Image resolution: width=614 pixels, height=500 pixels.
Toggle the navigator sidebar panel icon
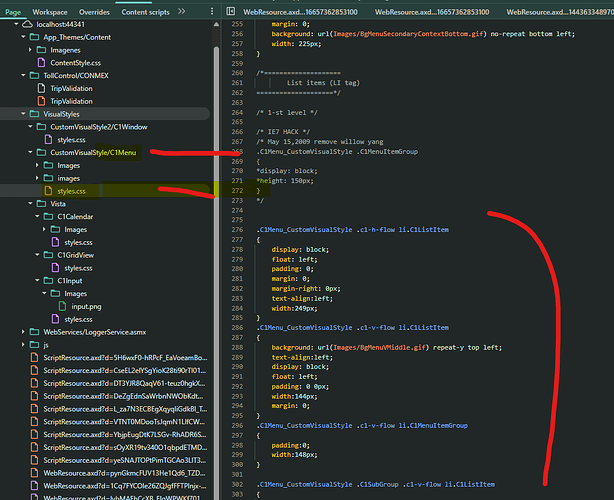tap(231, 11)
